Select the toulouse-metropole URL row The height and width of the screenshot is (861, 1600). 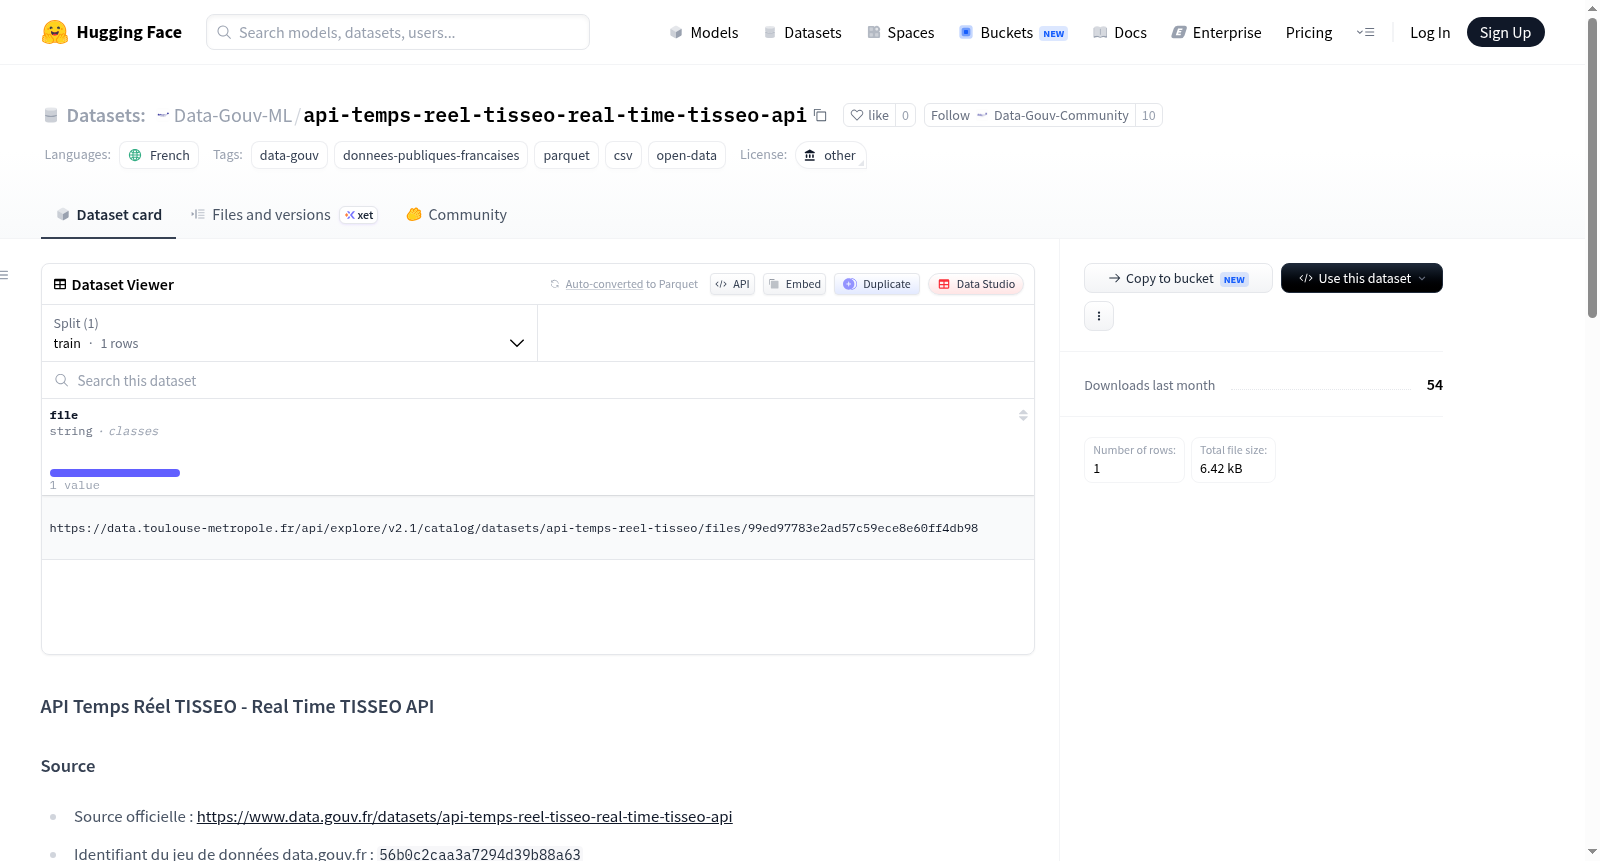pos(538,528)
